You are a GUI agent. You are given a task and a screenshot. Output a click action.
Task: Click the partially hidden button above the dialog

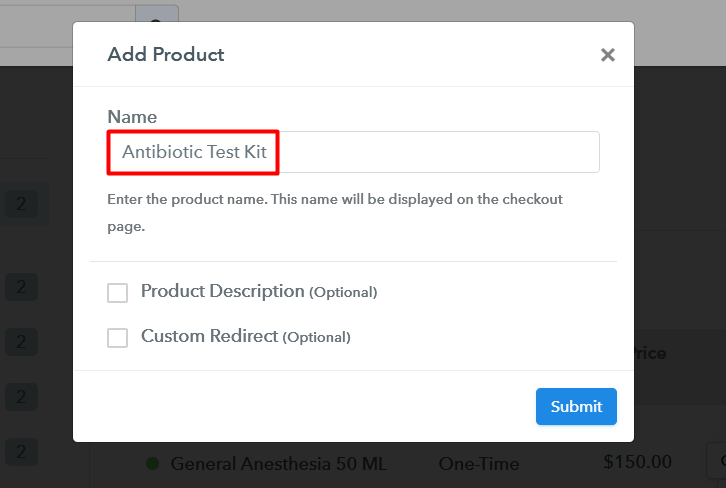[x=162, y=20]
